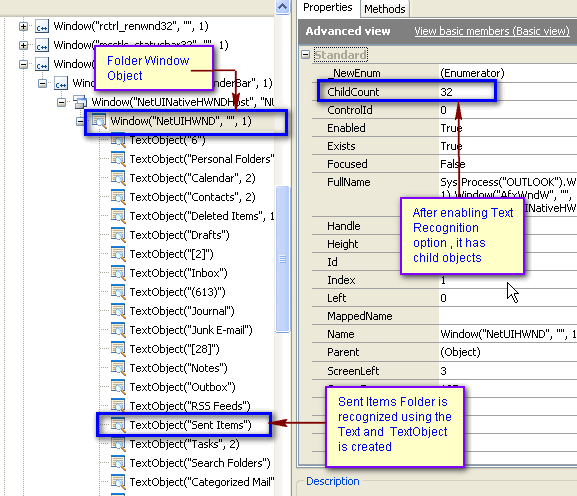Click the TextObject("Inbox") icon
577x496 pixels.
coord(118,273)
